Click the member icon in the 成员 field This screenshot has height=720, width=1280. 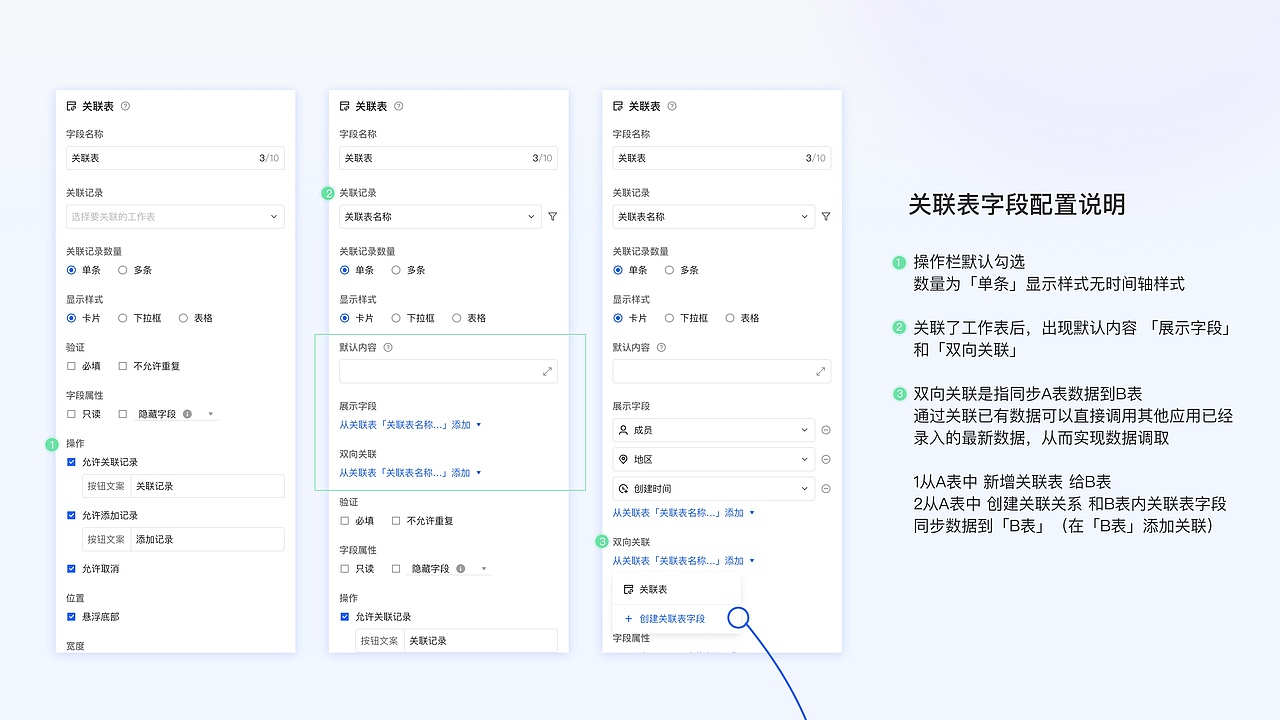622,430
